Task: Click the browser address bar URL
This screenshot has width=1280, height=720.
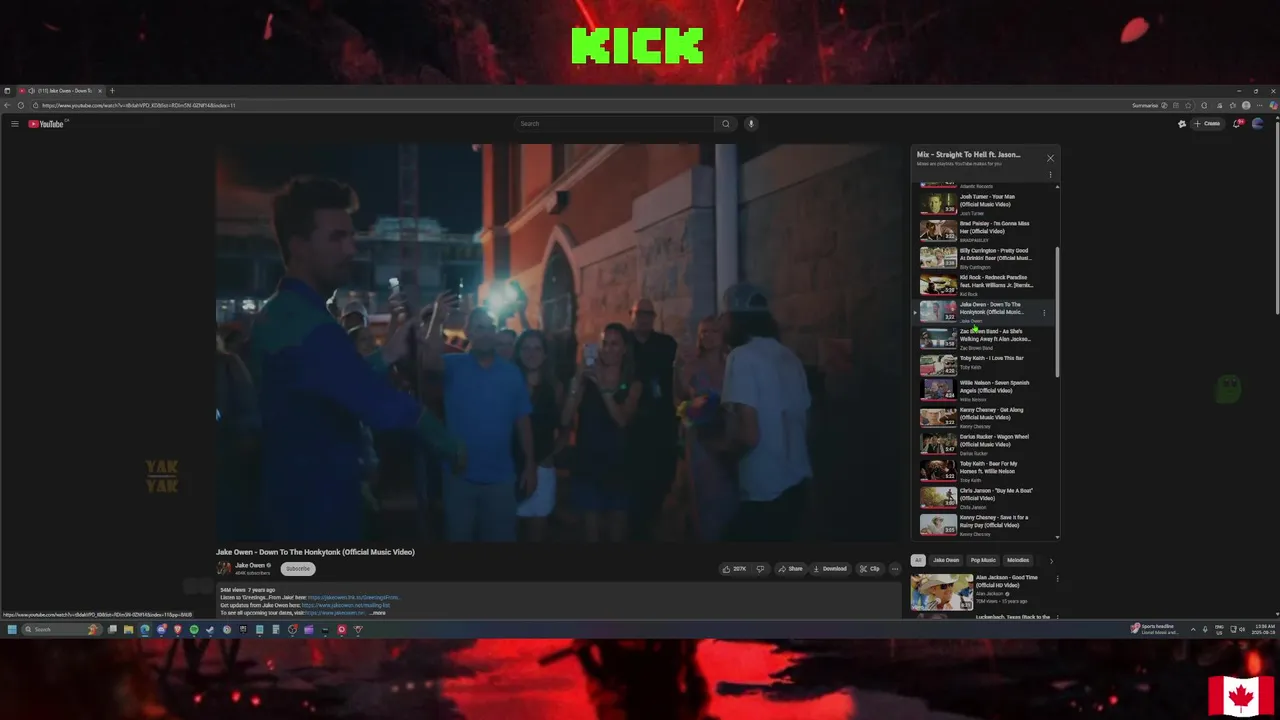Action: [139, 105]
